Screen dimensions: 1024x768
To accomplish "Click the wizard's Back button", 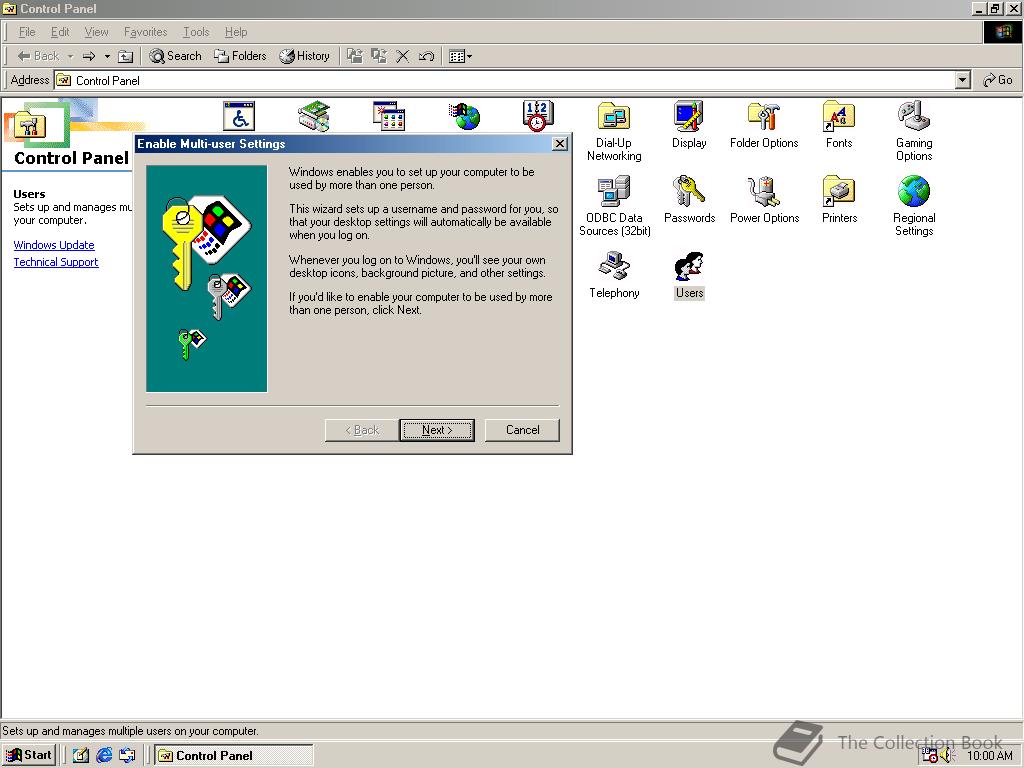I will coord(362,430).
